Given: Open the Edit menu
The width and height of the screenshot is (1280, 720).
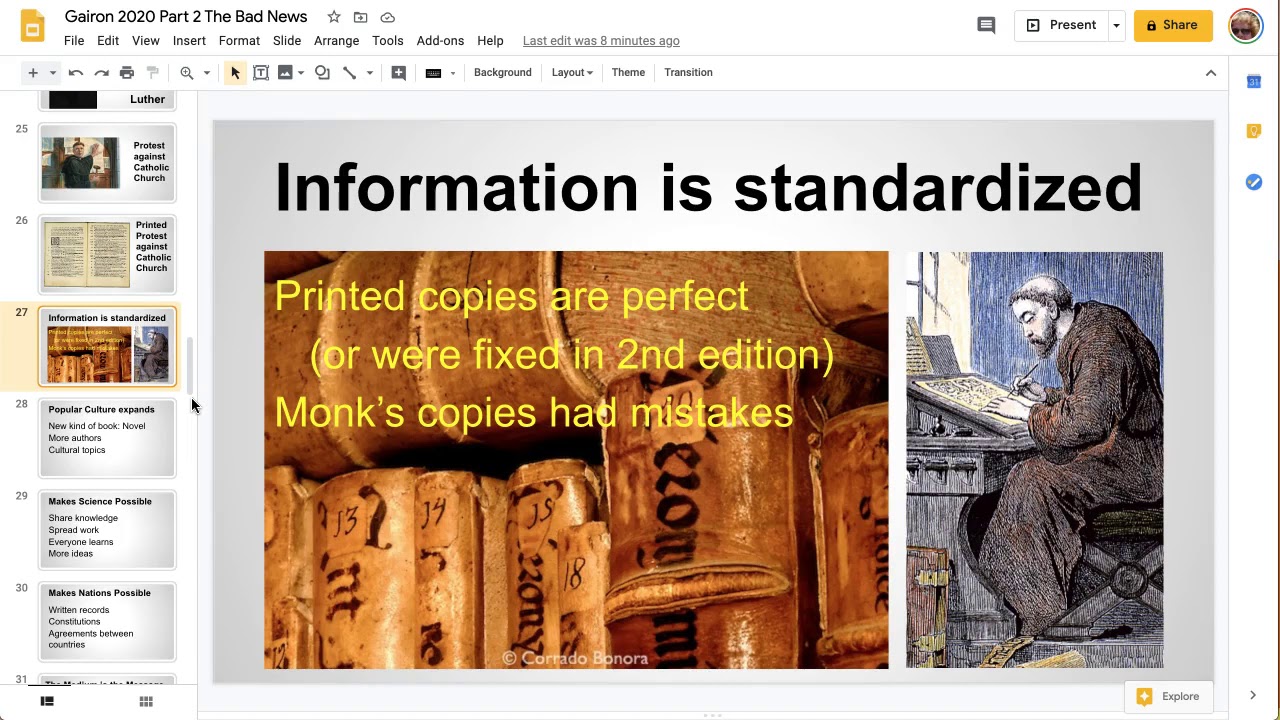Looking at the screenshot, I should [x=108, y=40].
